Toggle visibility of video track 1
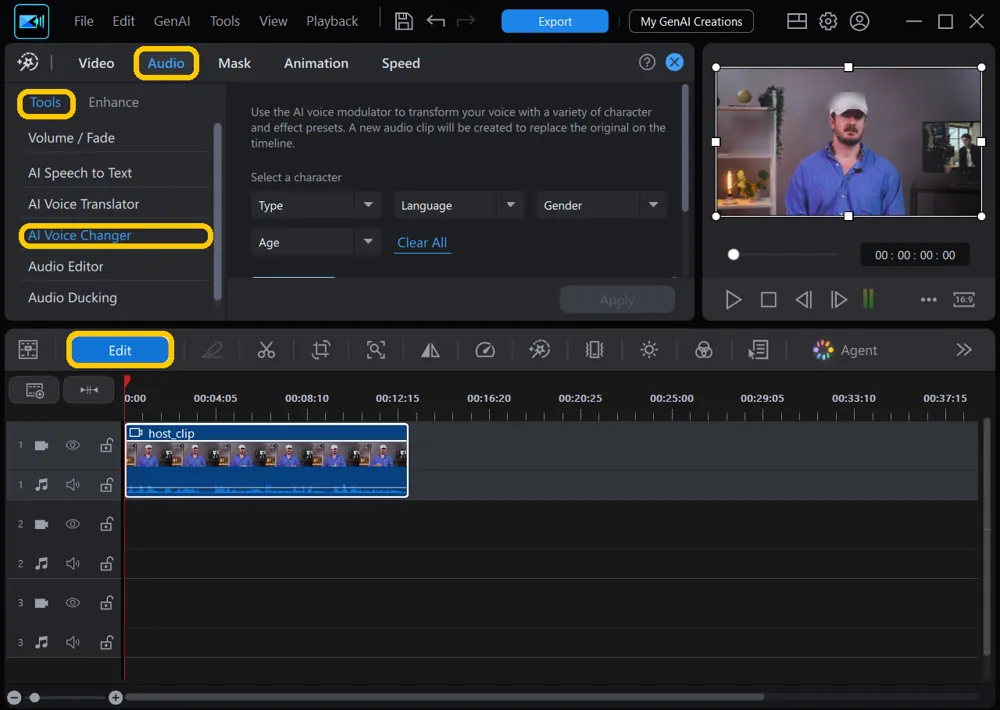Viewport: 1000px width, 710px height. click(x=73, y=445)
